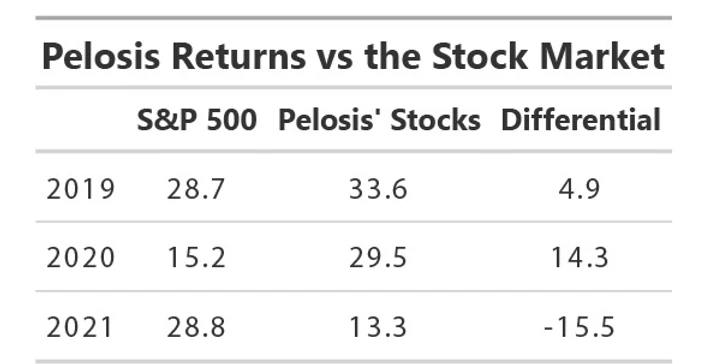
Task: Select the Differential column header
Action: tap(581, 120)
